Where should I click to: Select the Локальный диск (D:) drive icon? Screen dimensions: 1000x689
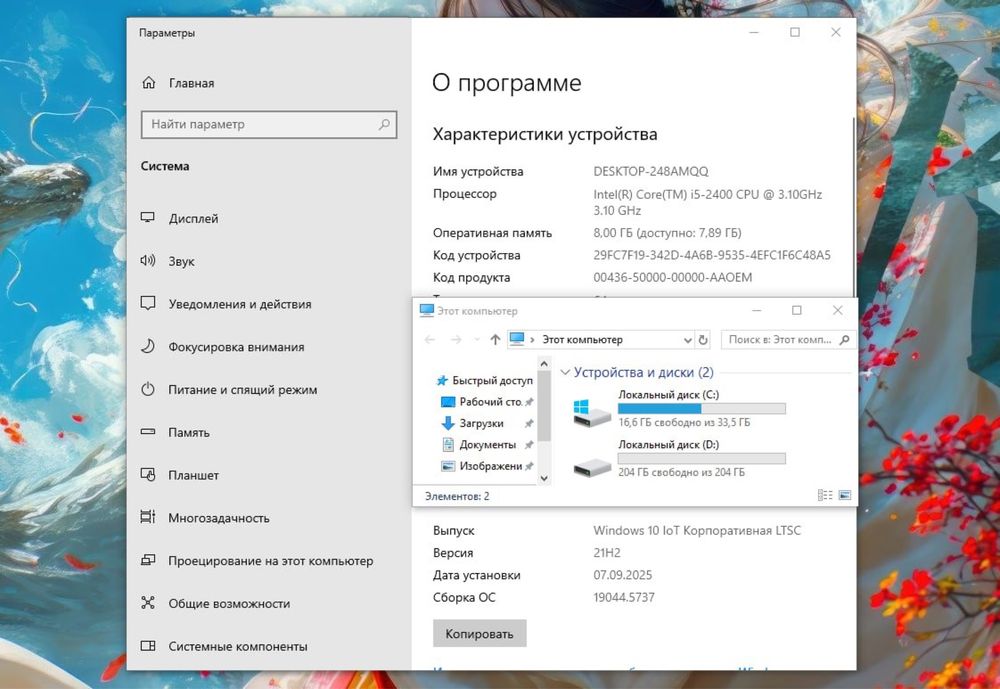pos(592,467)
